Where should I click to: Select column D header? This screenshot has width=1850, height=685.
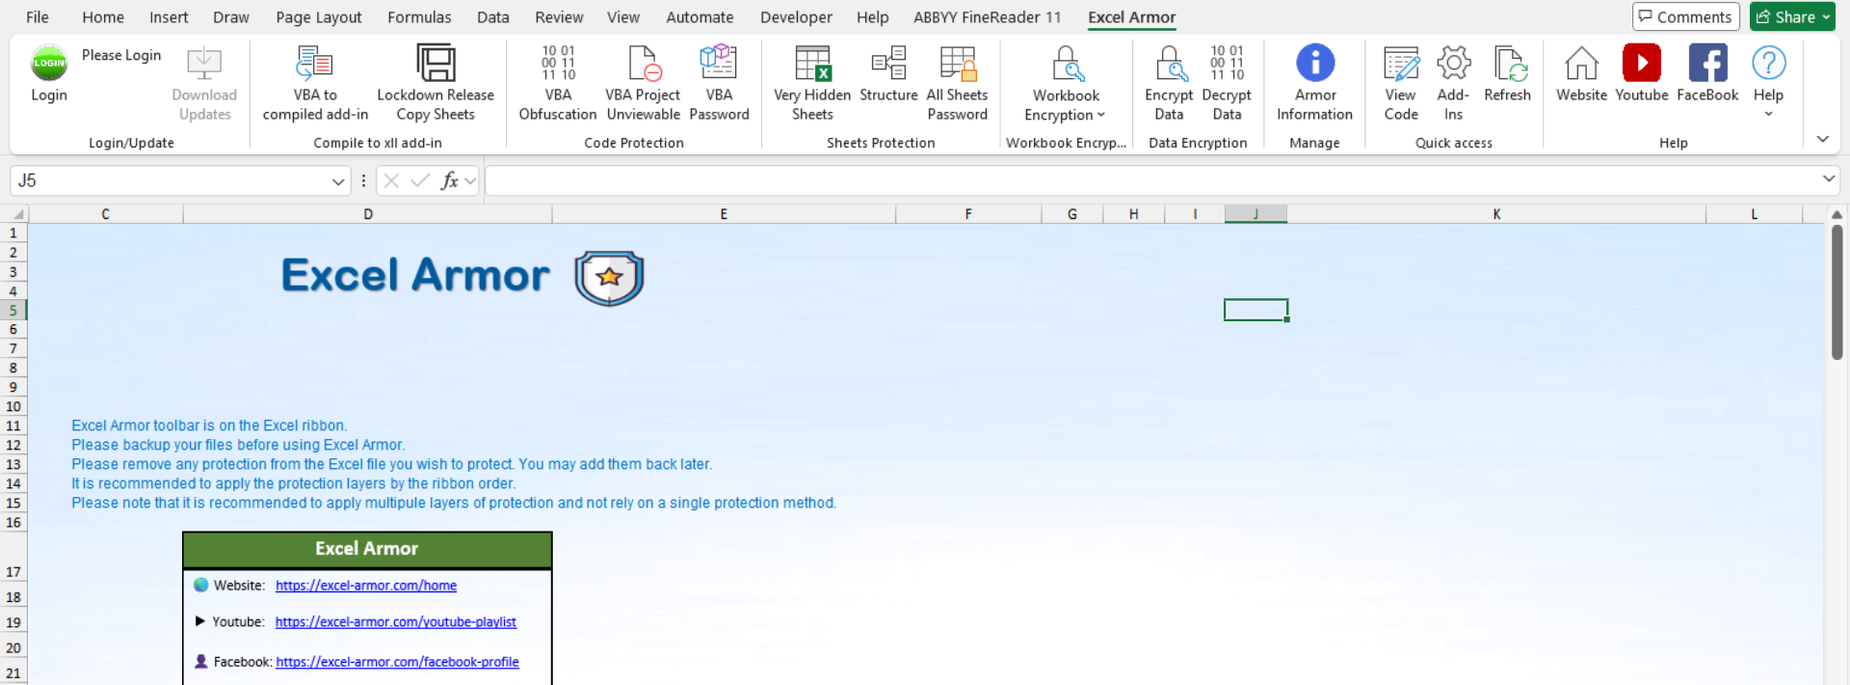click(367, 214)
